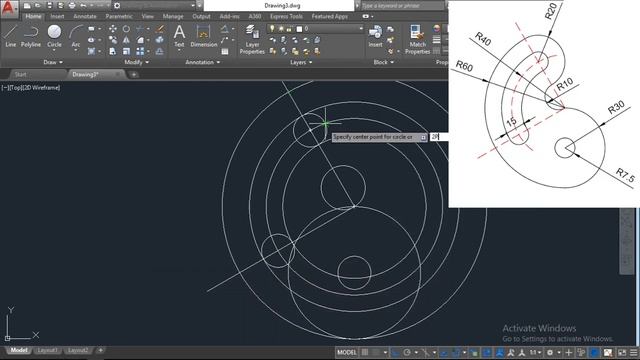Switch to the View ribbon tab
Viewport: 640px width, 360px height.
tap(147, 16)
